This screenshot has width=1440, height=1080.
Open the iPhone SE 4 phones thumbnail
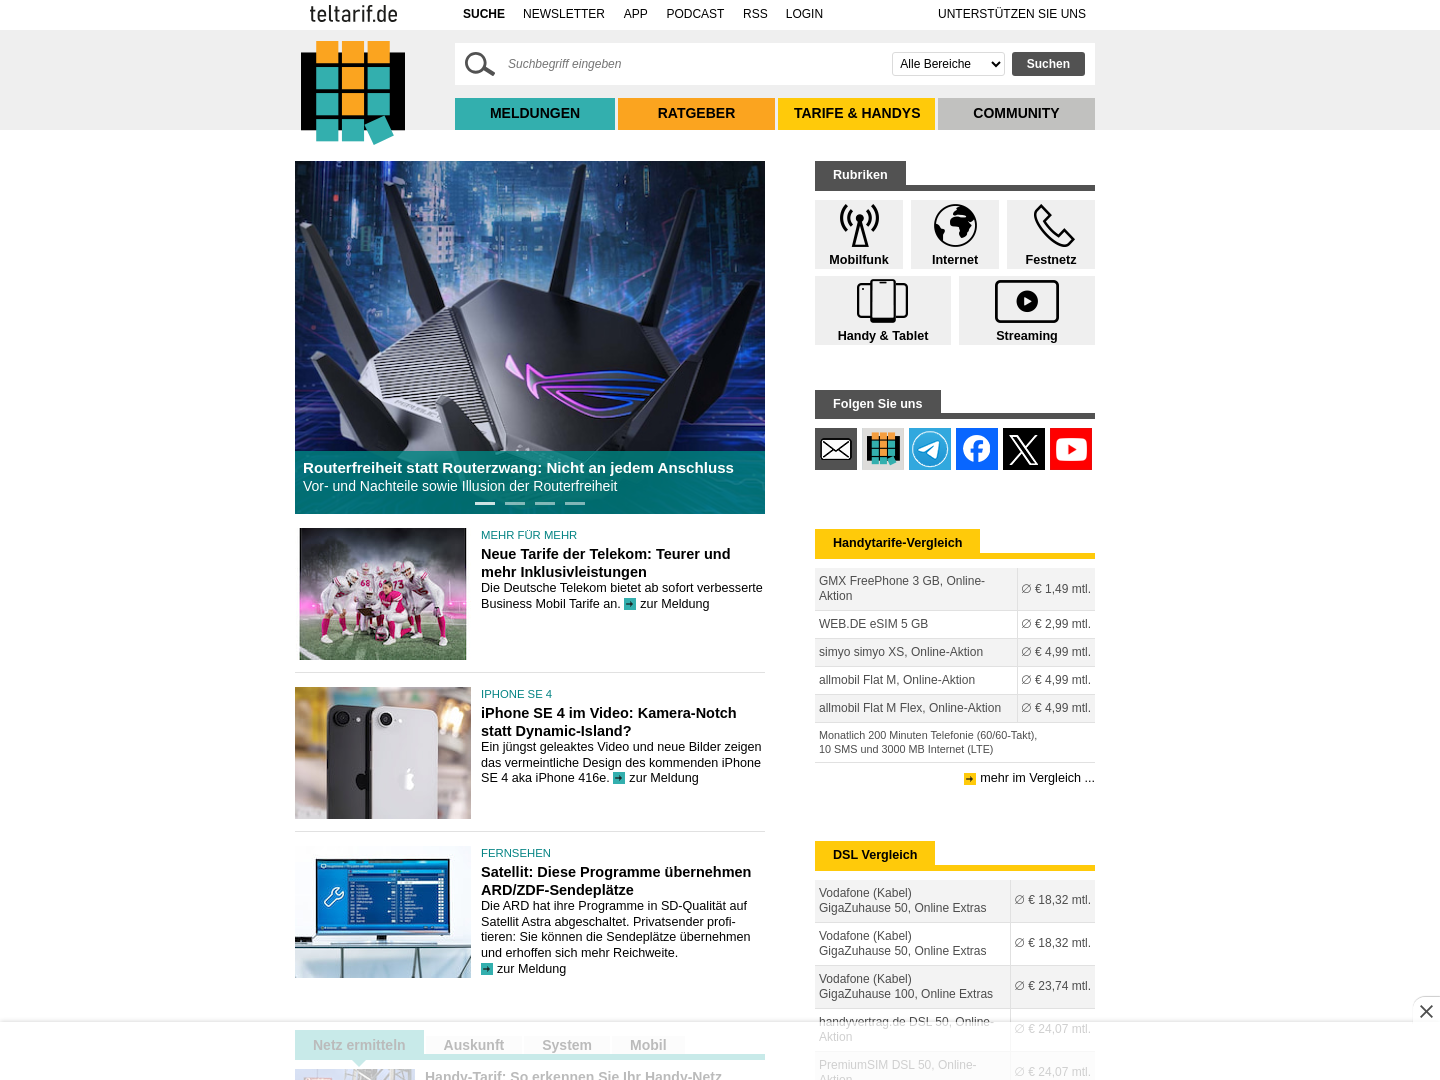coord(383,753)
